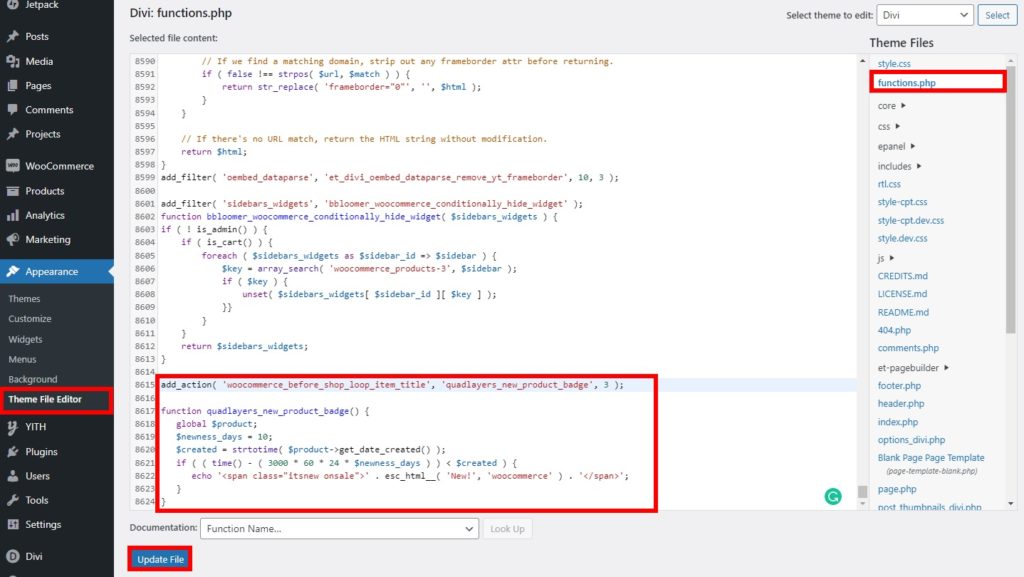
Task: Open options_divi.php file
Action: tap(911, 440)
